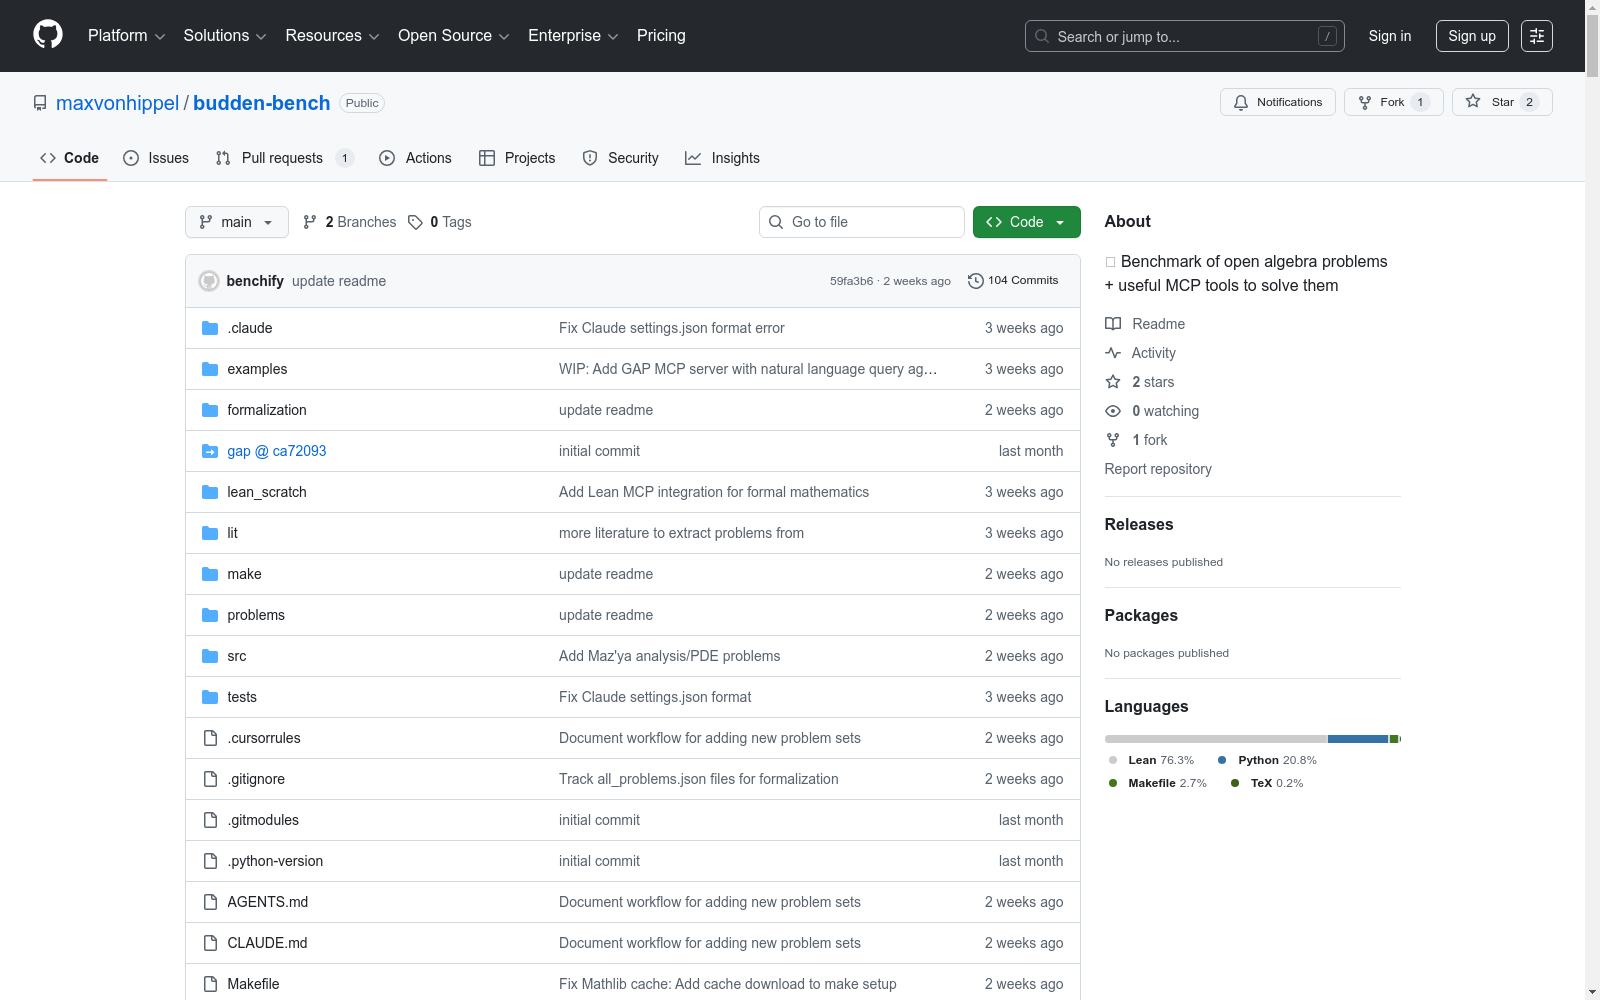Viewport: 1600px width, 1000px height.
Task: Click the lean_scratch folder icon
Action: click(210, 492)
